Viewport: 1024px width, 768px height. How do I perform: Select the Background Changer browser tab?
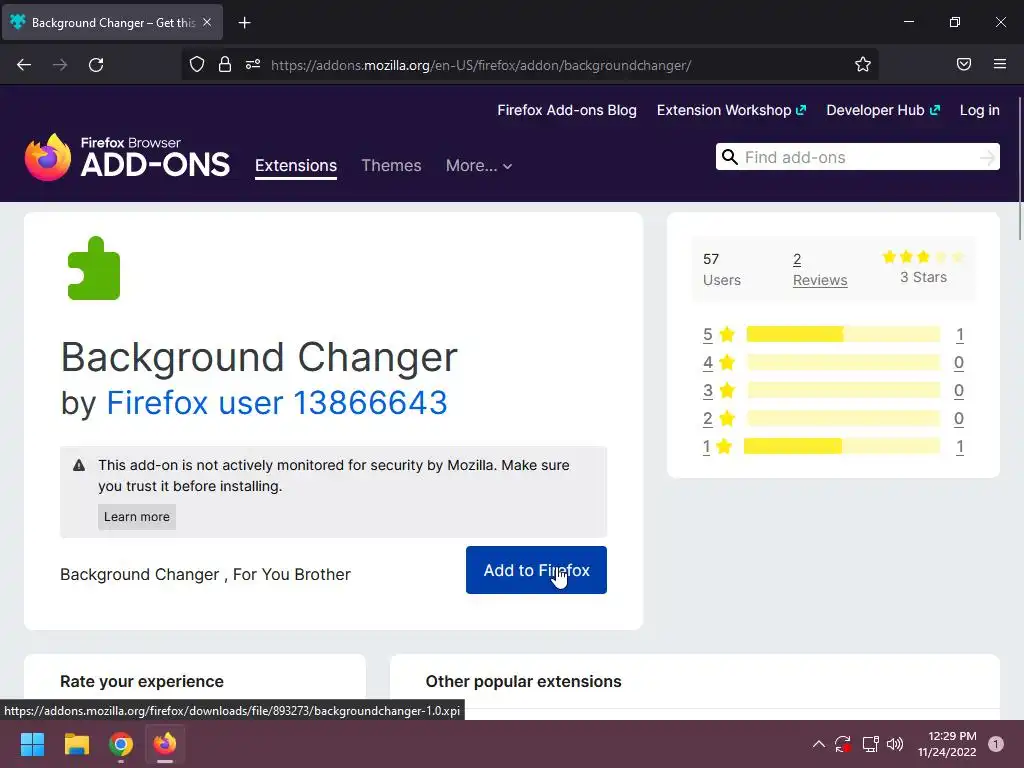pos(112,22)
